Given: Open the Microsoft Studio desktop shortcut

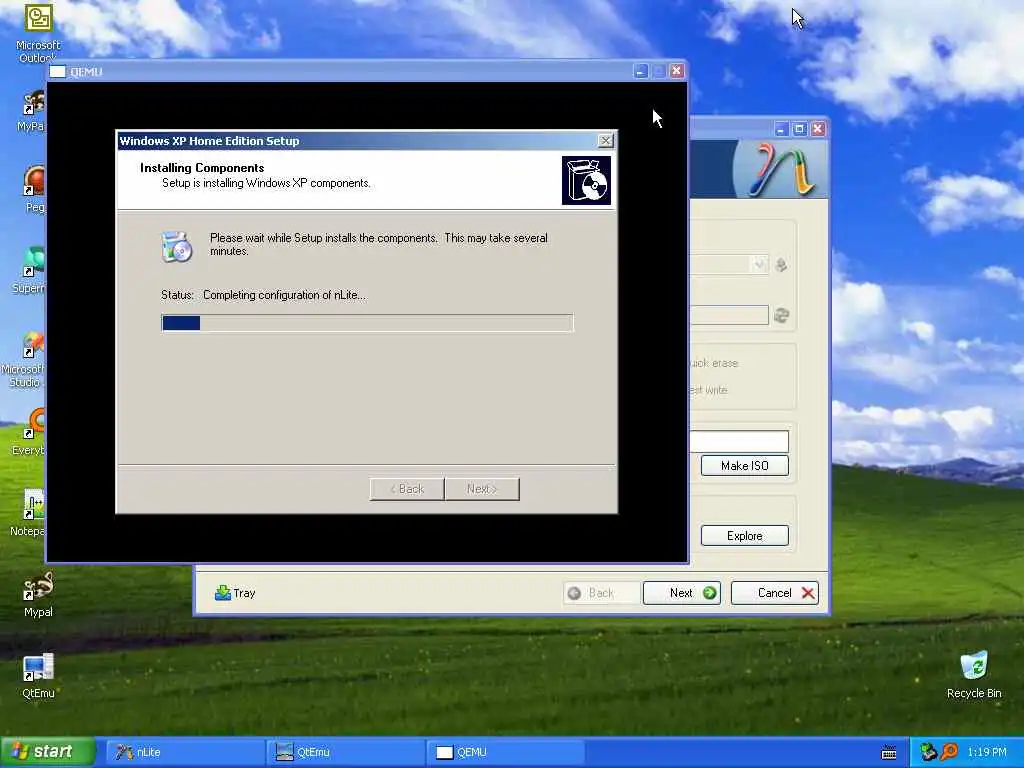Looking at the screenshot, I should 24,359.
